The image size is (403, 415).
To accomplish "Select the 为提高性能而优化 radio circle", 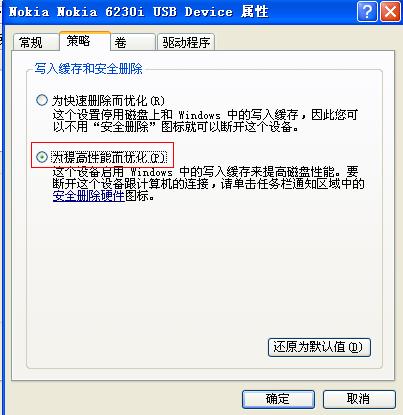I will pyautogui.click(x=42, y=157).
